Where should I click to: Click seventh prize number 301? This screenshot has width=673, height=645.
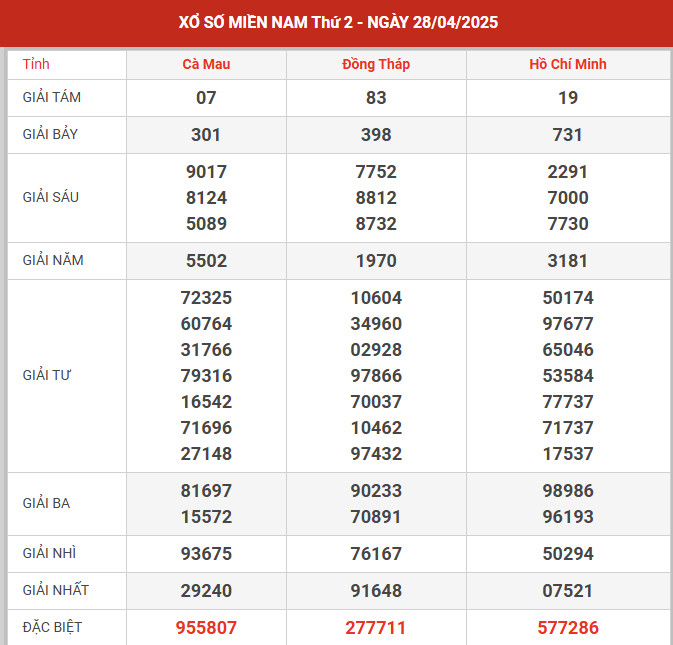point(206,135)
